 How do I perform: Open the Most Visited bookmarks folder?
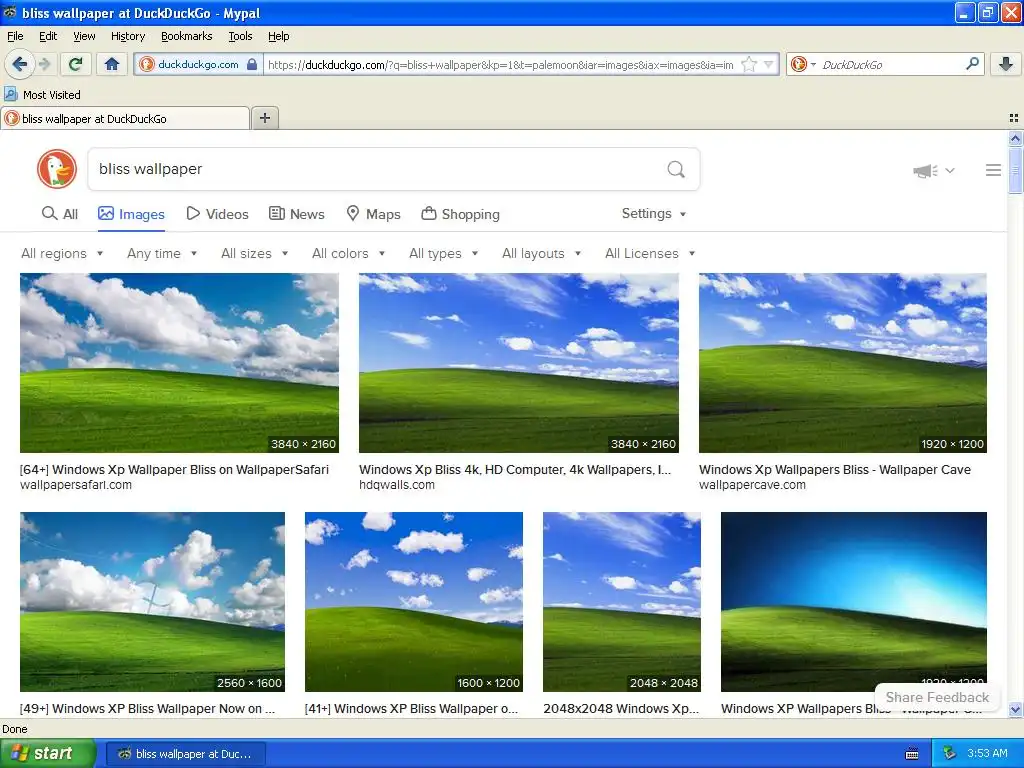point(42,95)
